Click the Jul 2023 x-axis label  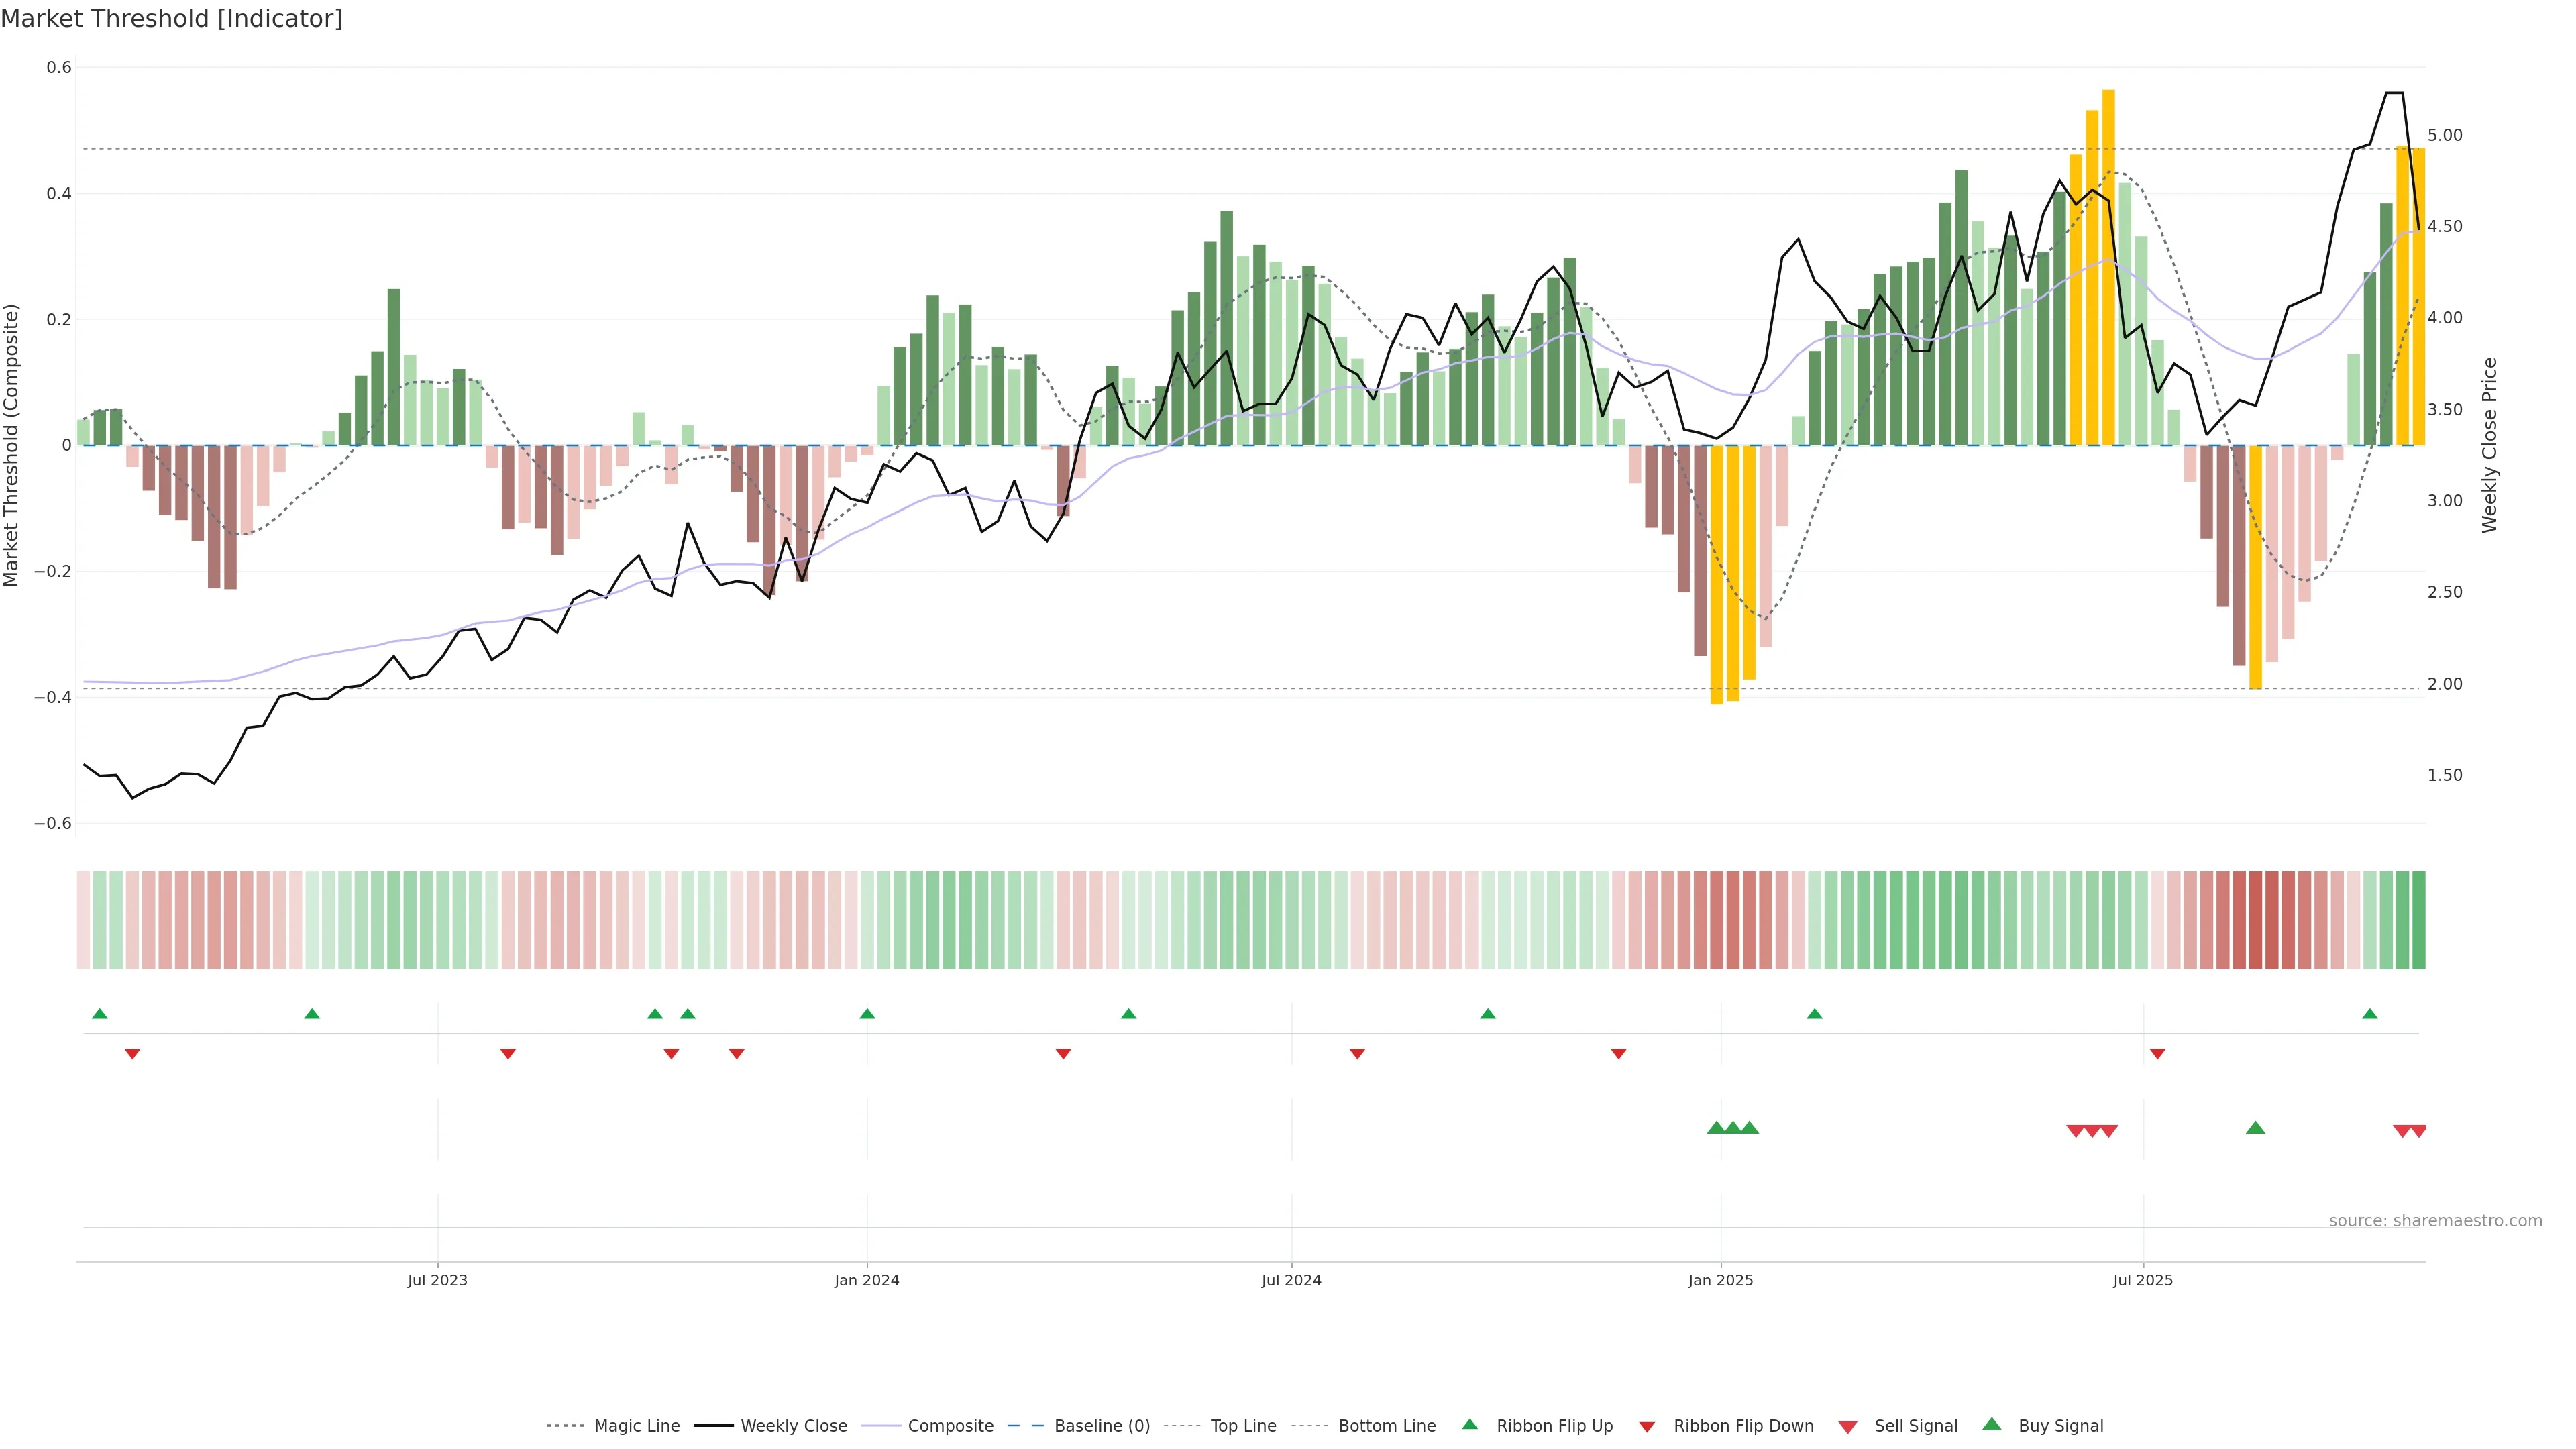point(437,1280)
